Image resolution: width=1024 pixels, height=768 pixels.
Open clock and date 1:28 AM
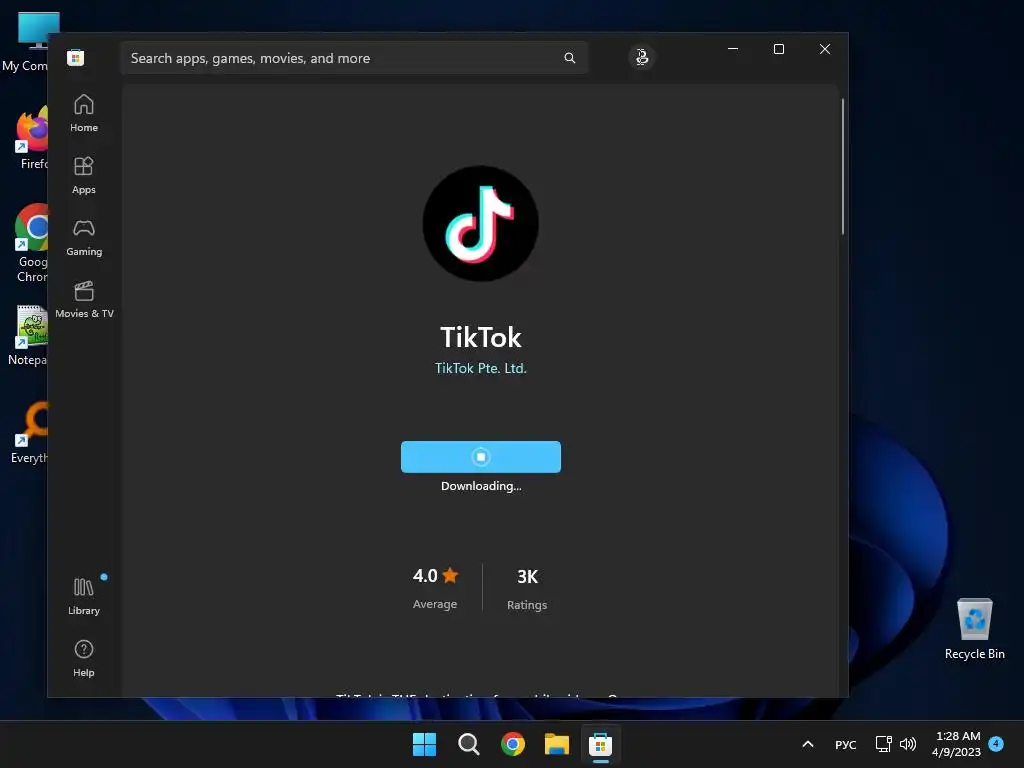point(957,744)
